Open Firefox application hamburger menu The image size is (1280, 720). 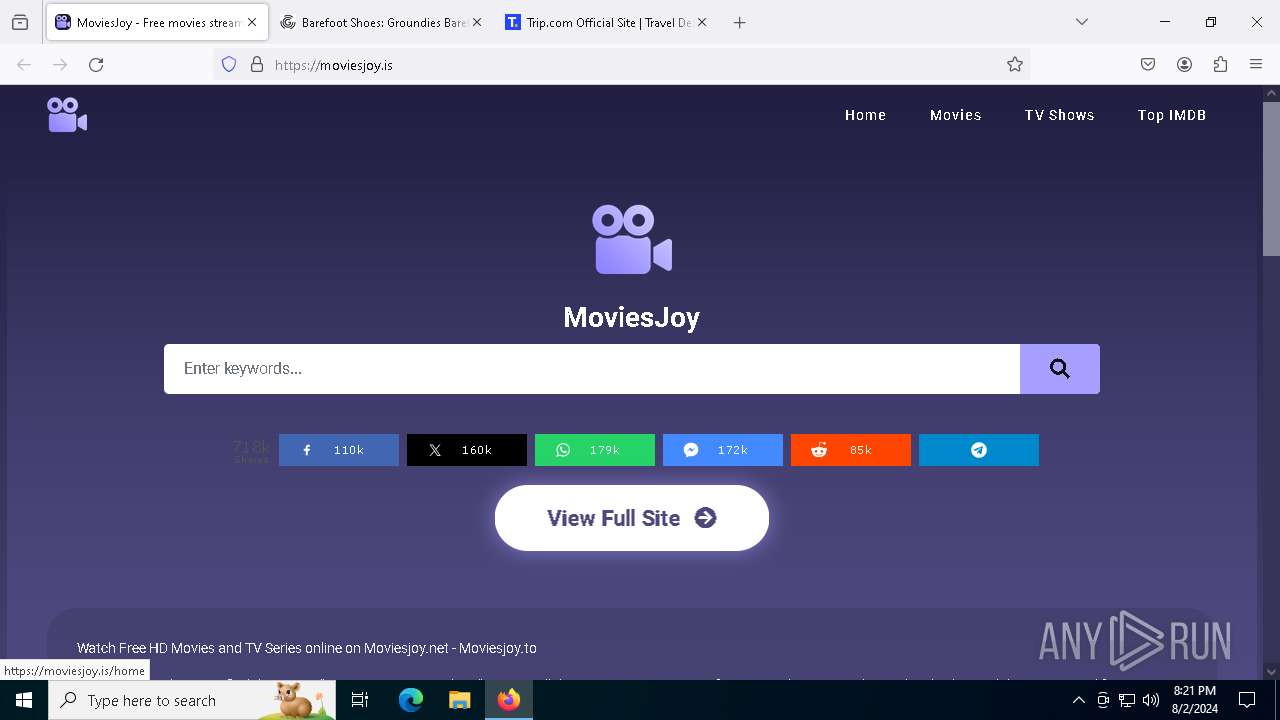pyautogui.click(x=1256, y=65)
